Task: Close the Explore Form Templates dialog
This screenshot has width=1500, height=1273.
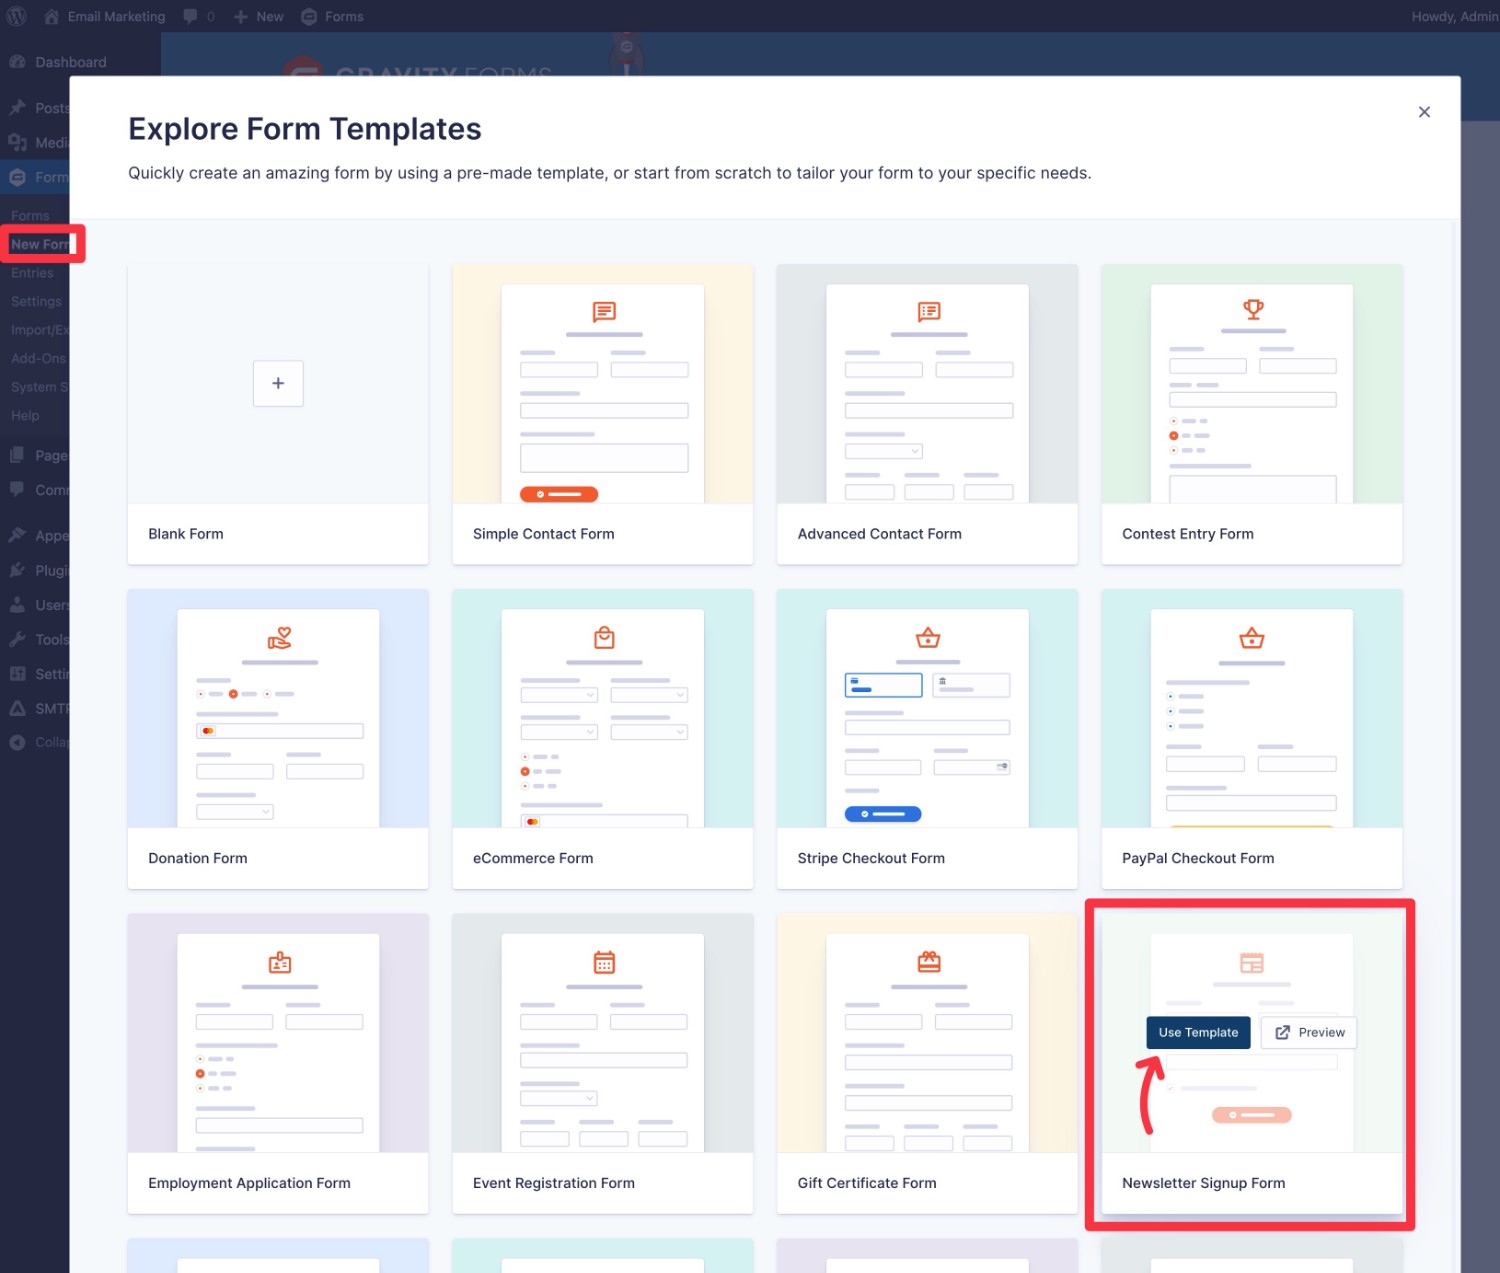Action: [x=1424, y=112]
